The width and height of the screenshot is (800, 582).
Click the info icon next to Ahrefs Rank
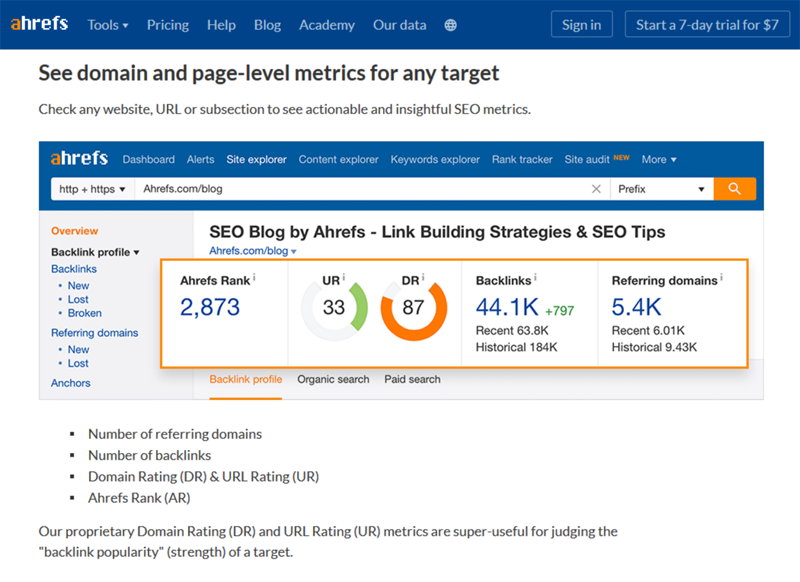pos(254,277)
